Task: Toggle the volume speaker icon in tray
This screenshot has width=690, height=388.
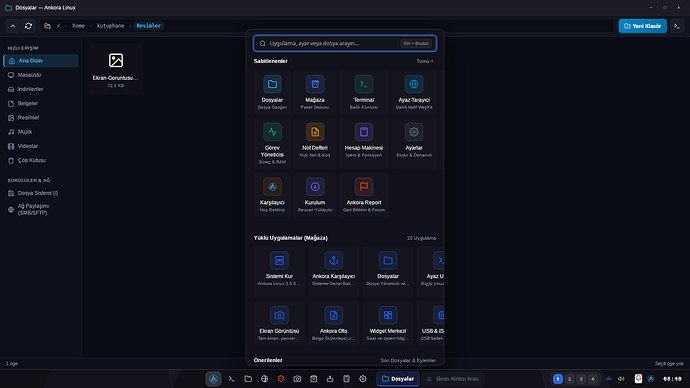Action: (x=621, y=379)
